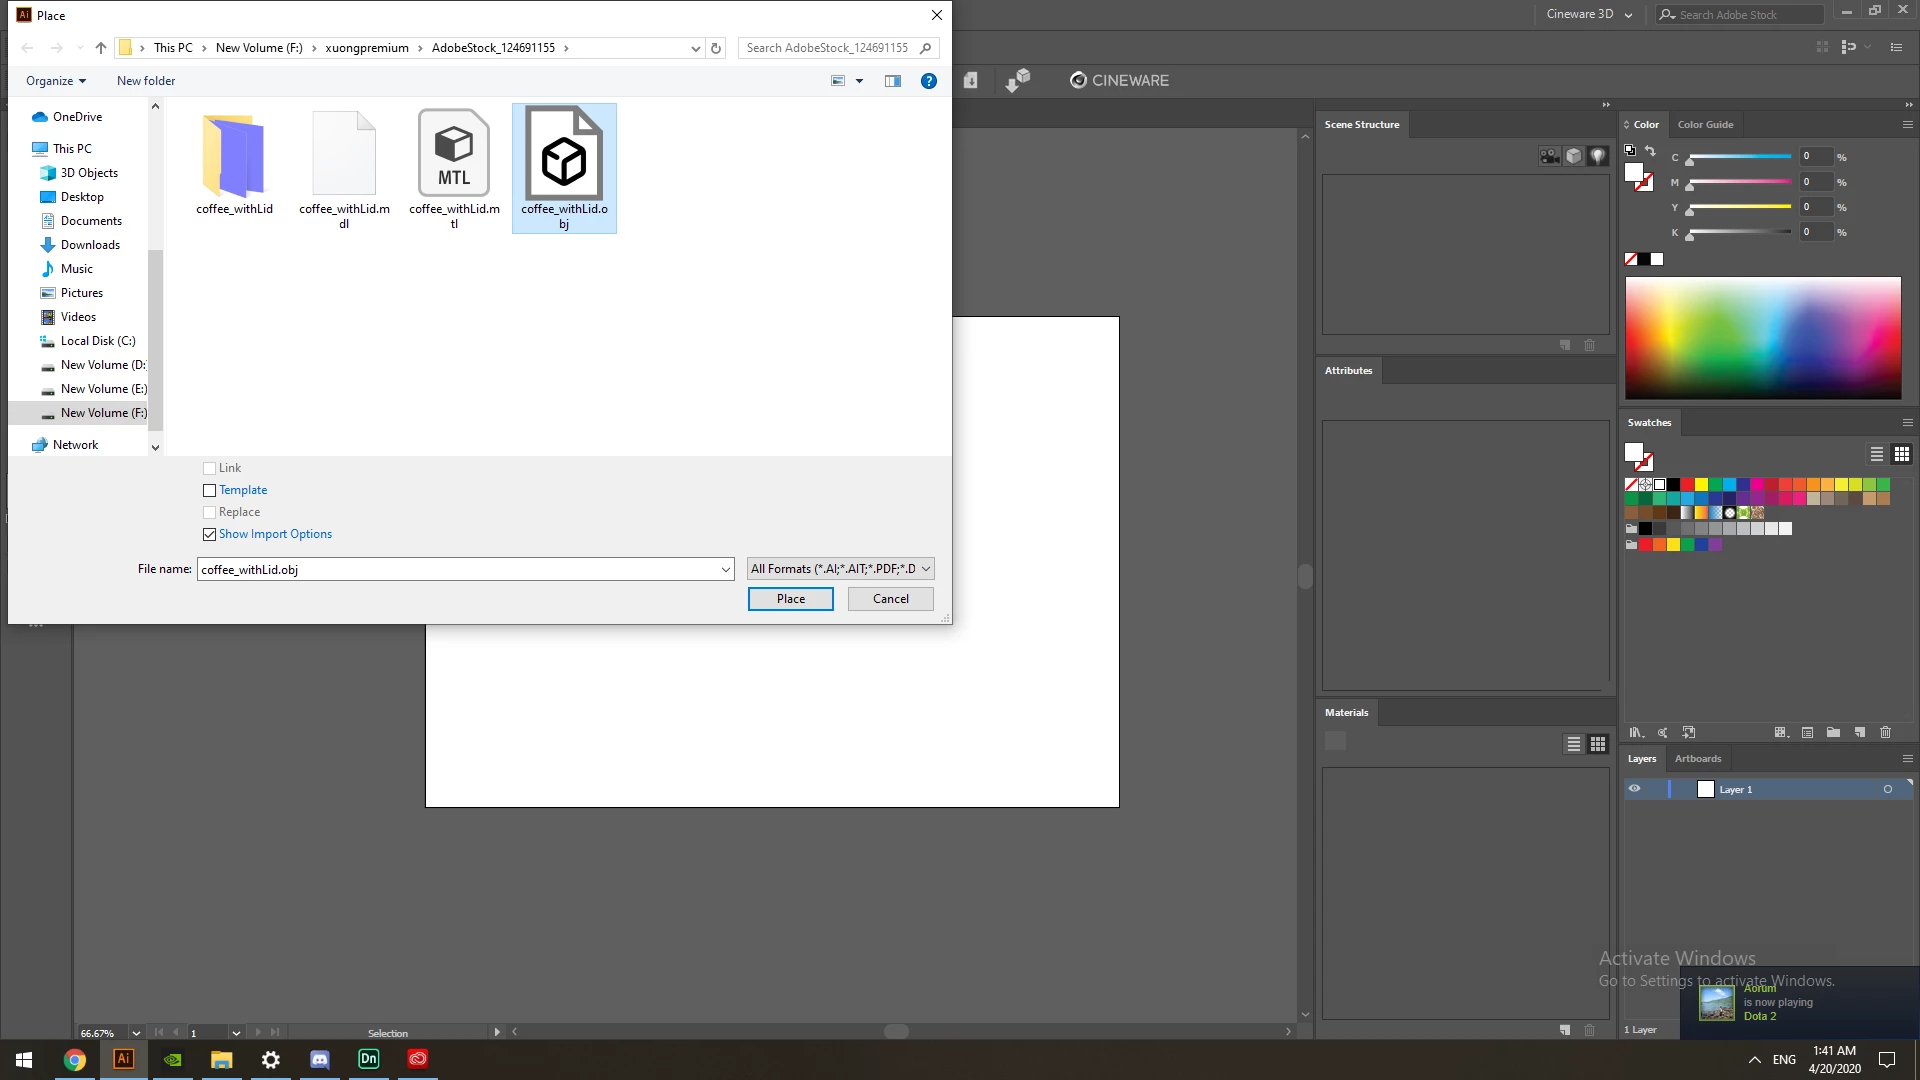This screenshot has width=1920, height=1080.
Task: Click the CINEWARE logo button
Action: [1118, 80]
